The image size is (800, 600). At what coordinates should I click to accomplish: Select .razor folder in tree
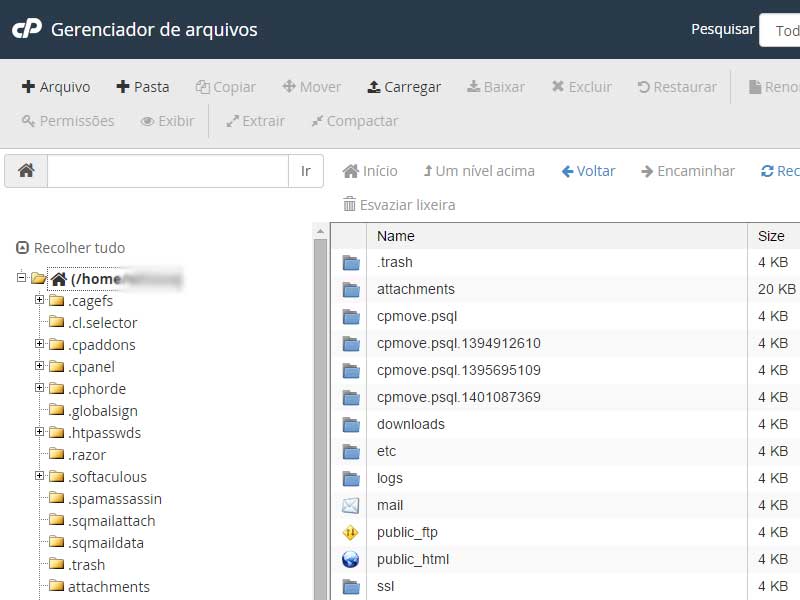tap(87, 455)
